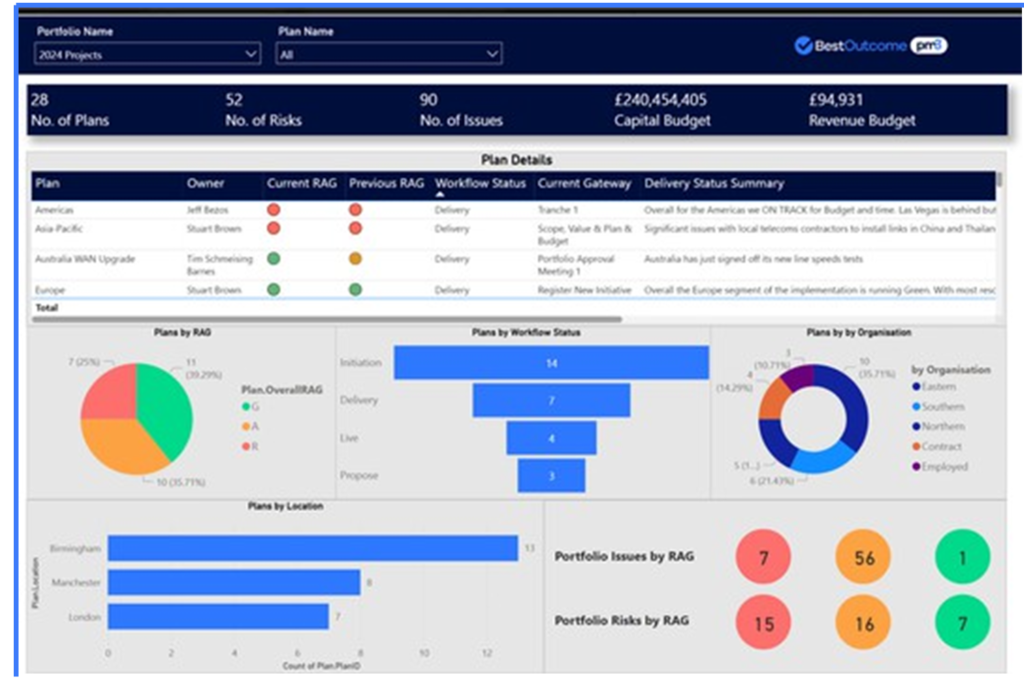Click the red Portfolio Issues circle showing 7
The image size is (1024, 679).
[763, 556]
